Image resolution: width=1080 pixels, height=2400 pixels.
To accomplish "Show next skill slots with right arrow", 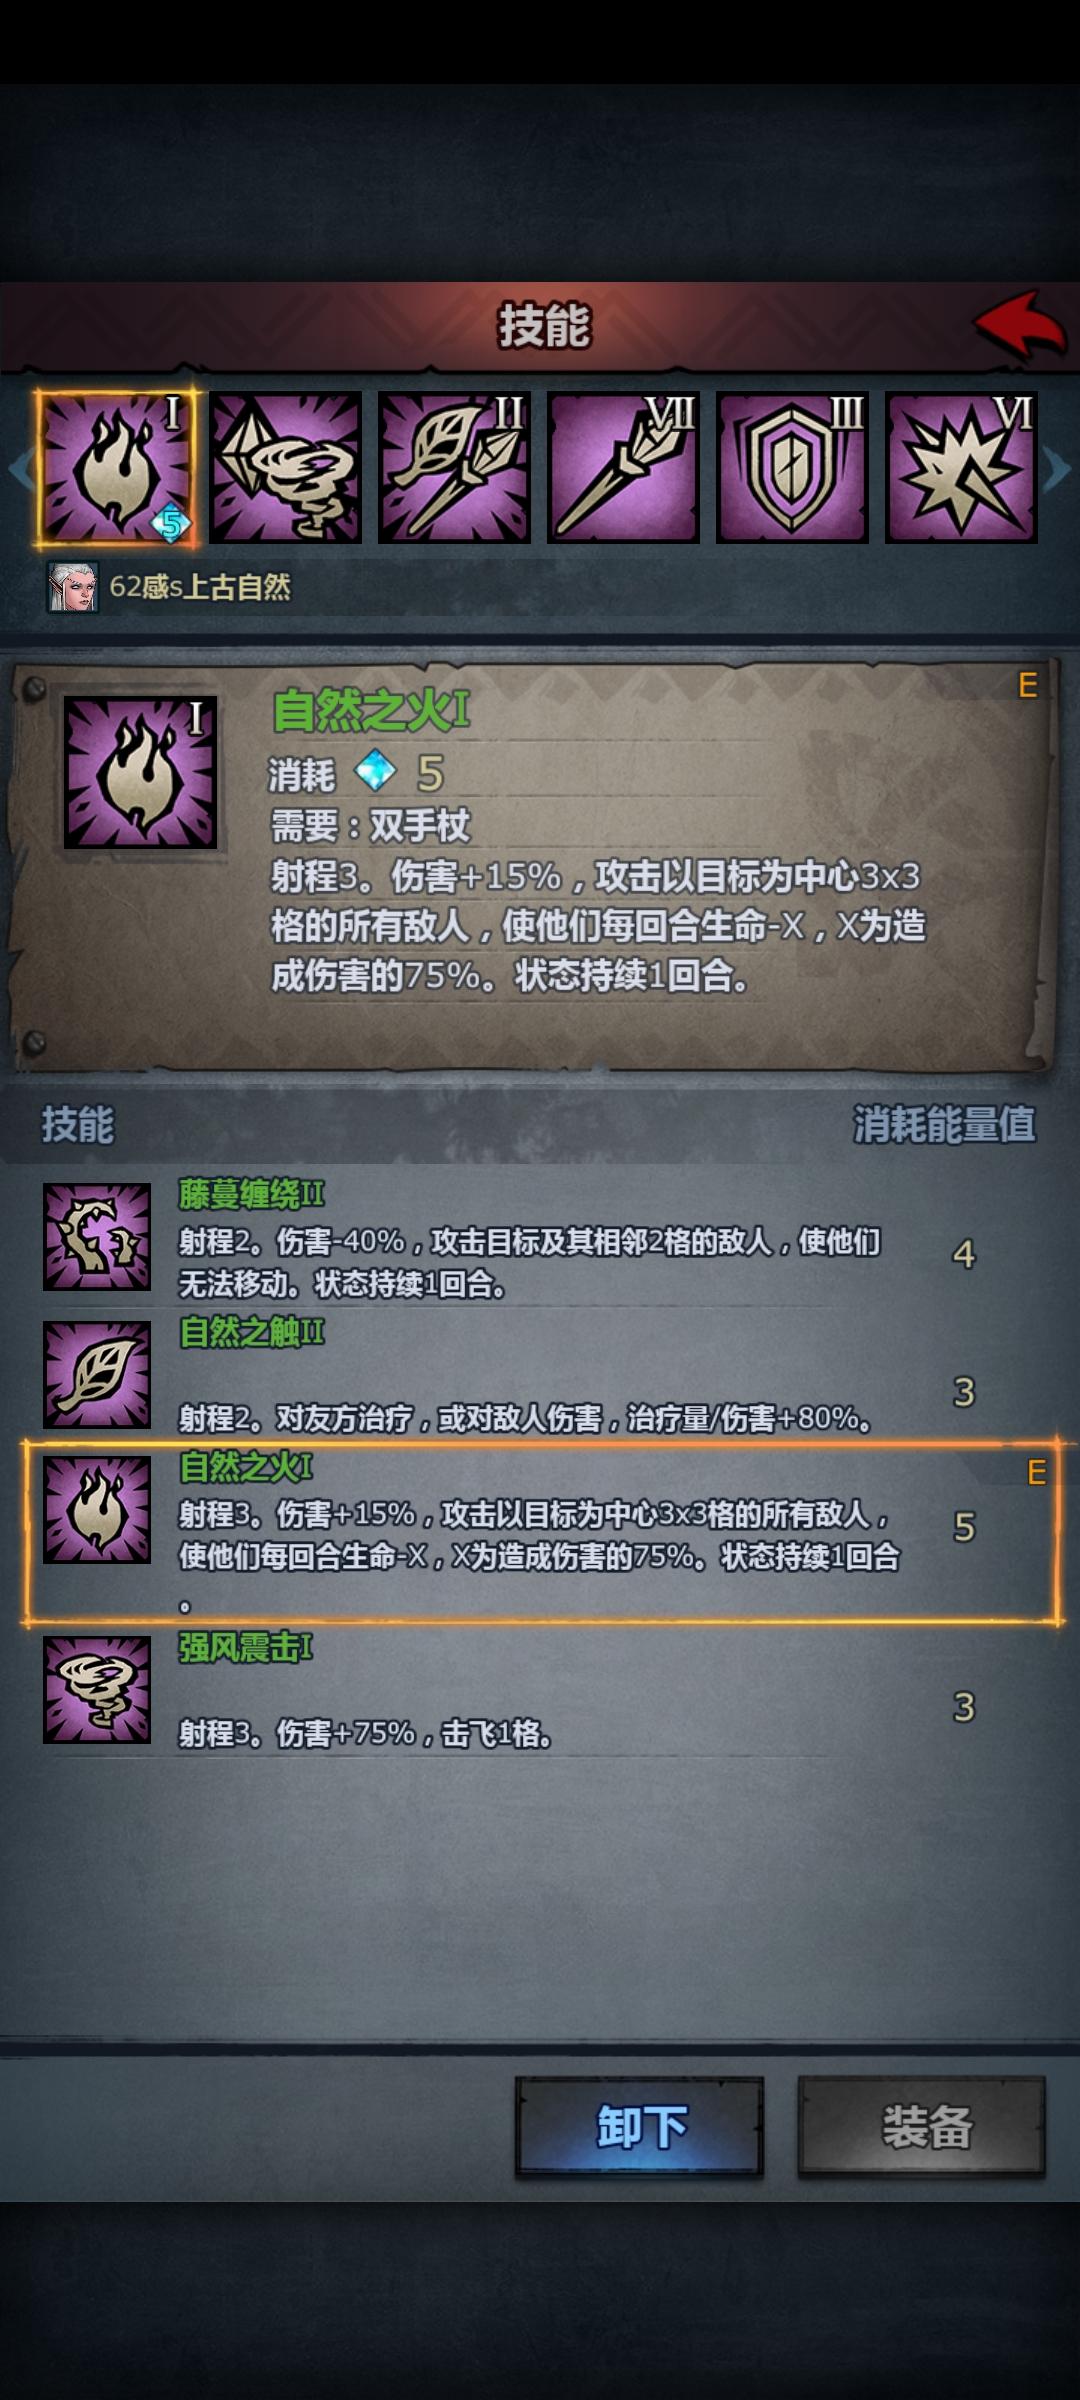I will 1057,469.
